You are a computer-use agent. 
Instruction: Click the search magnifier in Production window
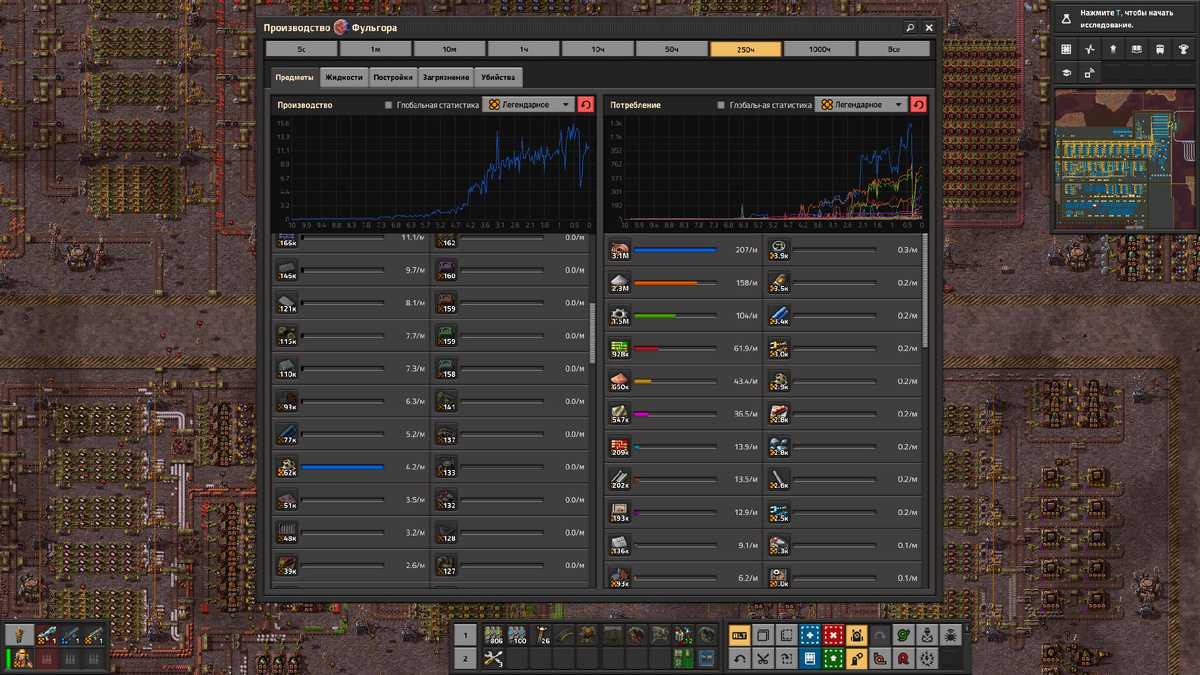click(x=910, y=28)
